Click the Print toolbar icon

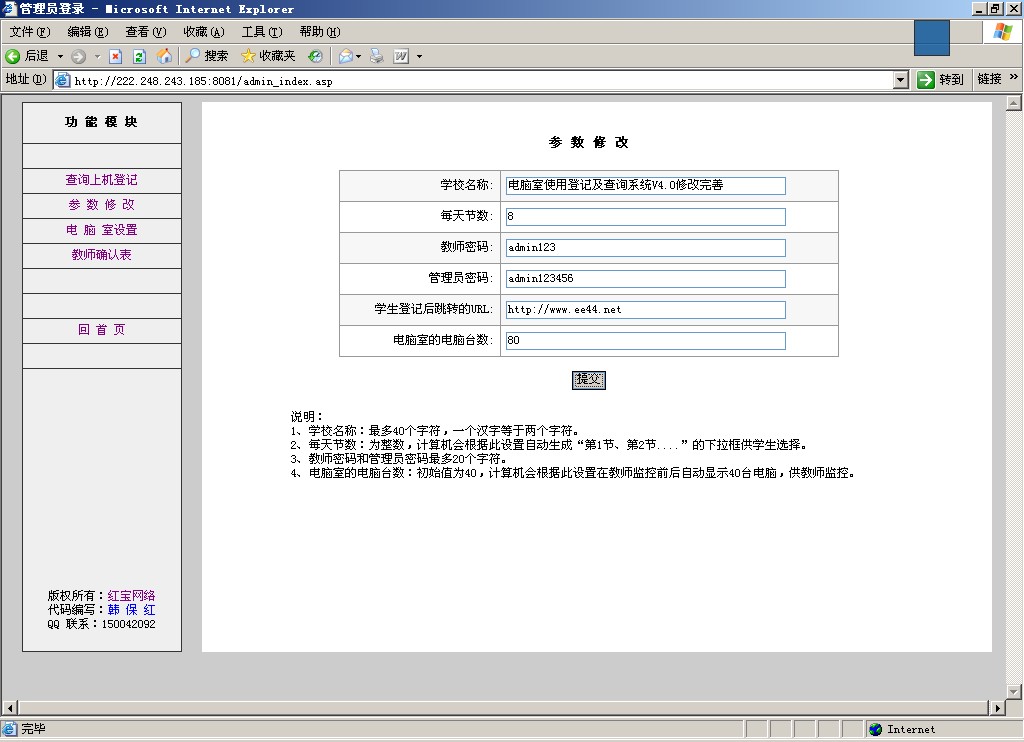click(377, 56)
